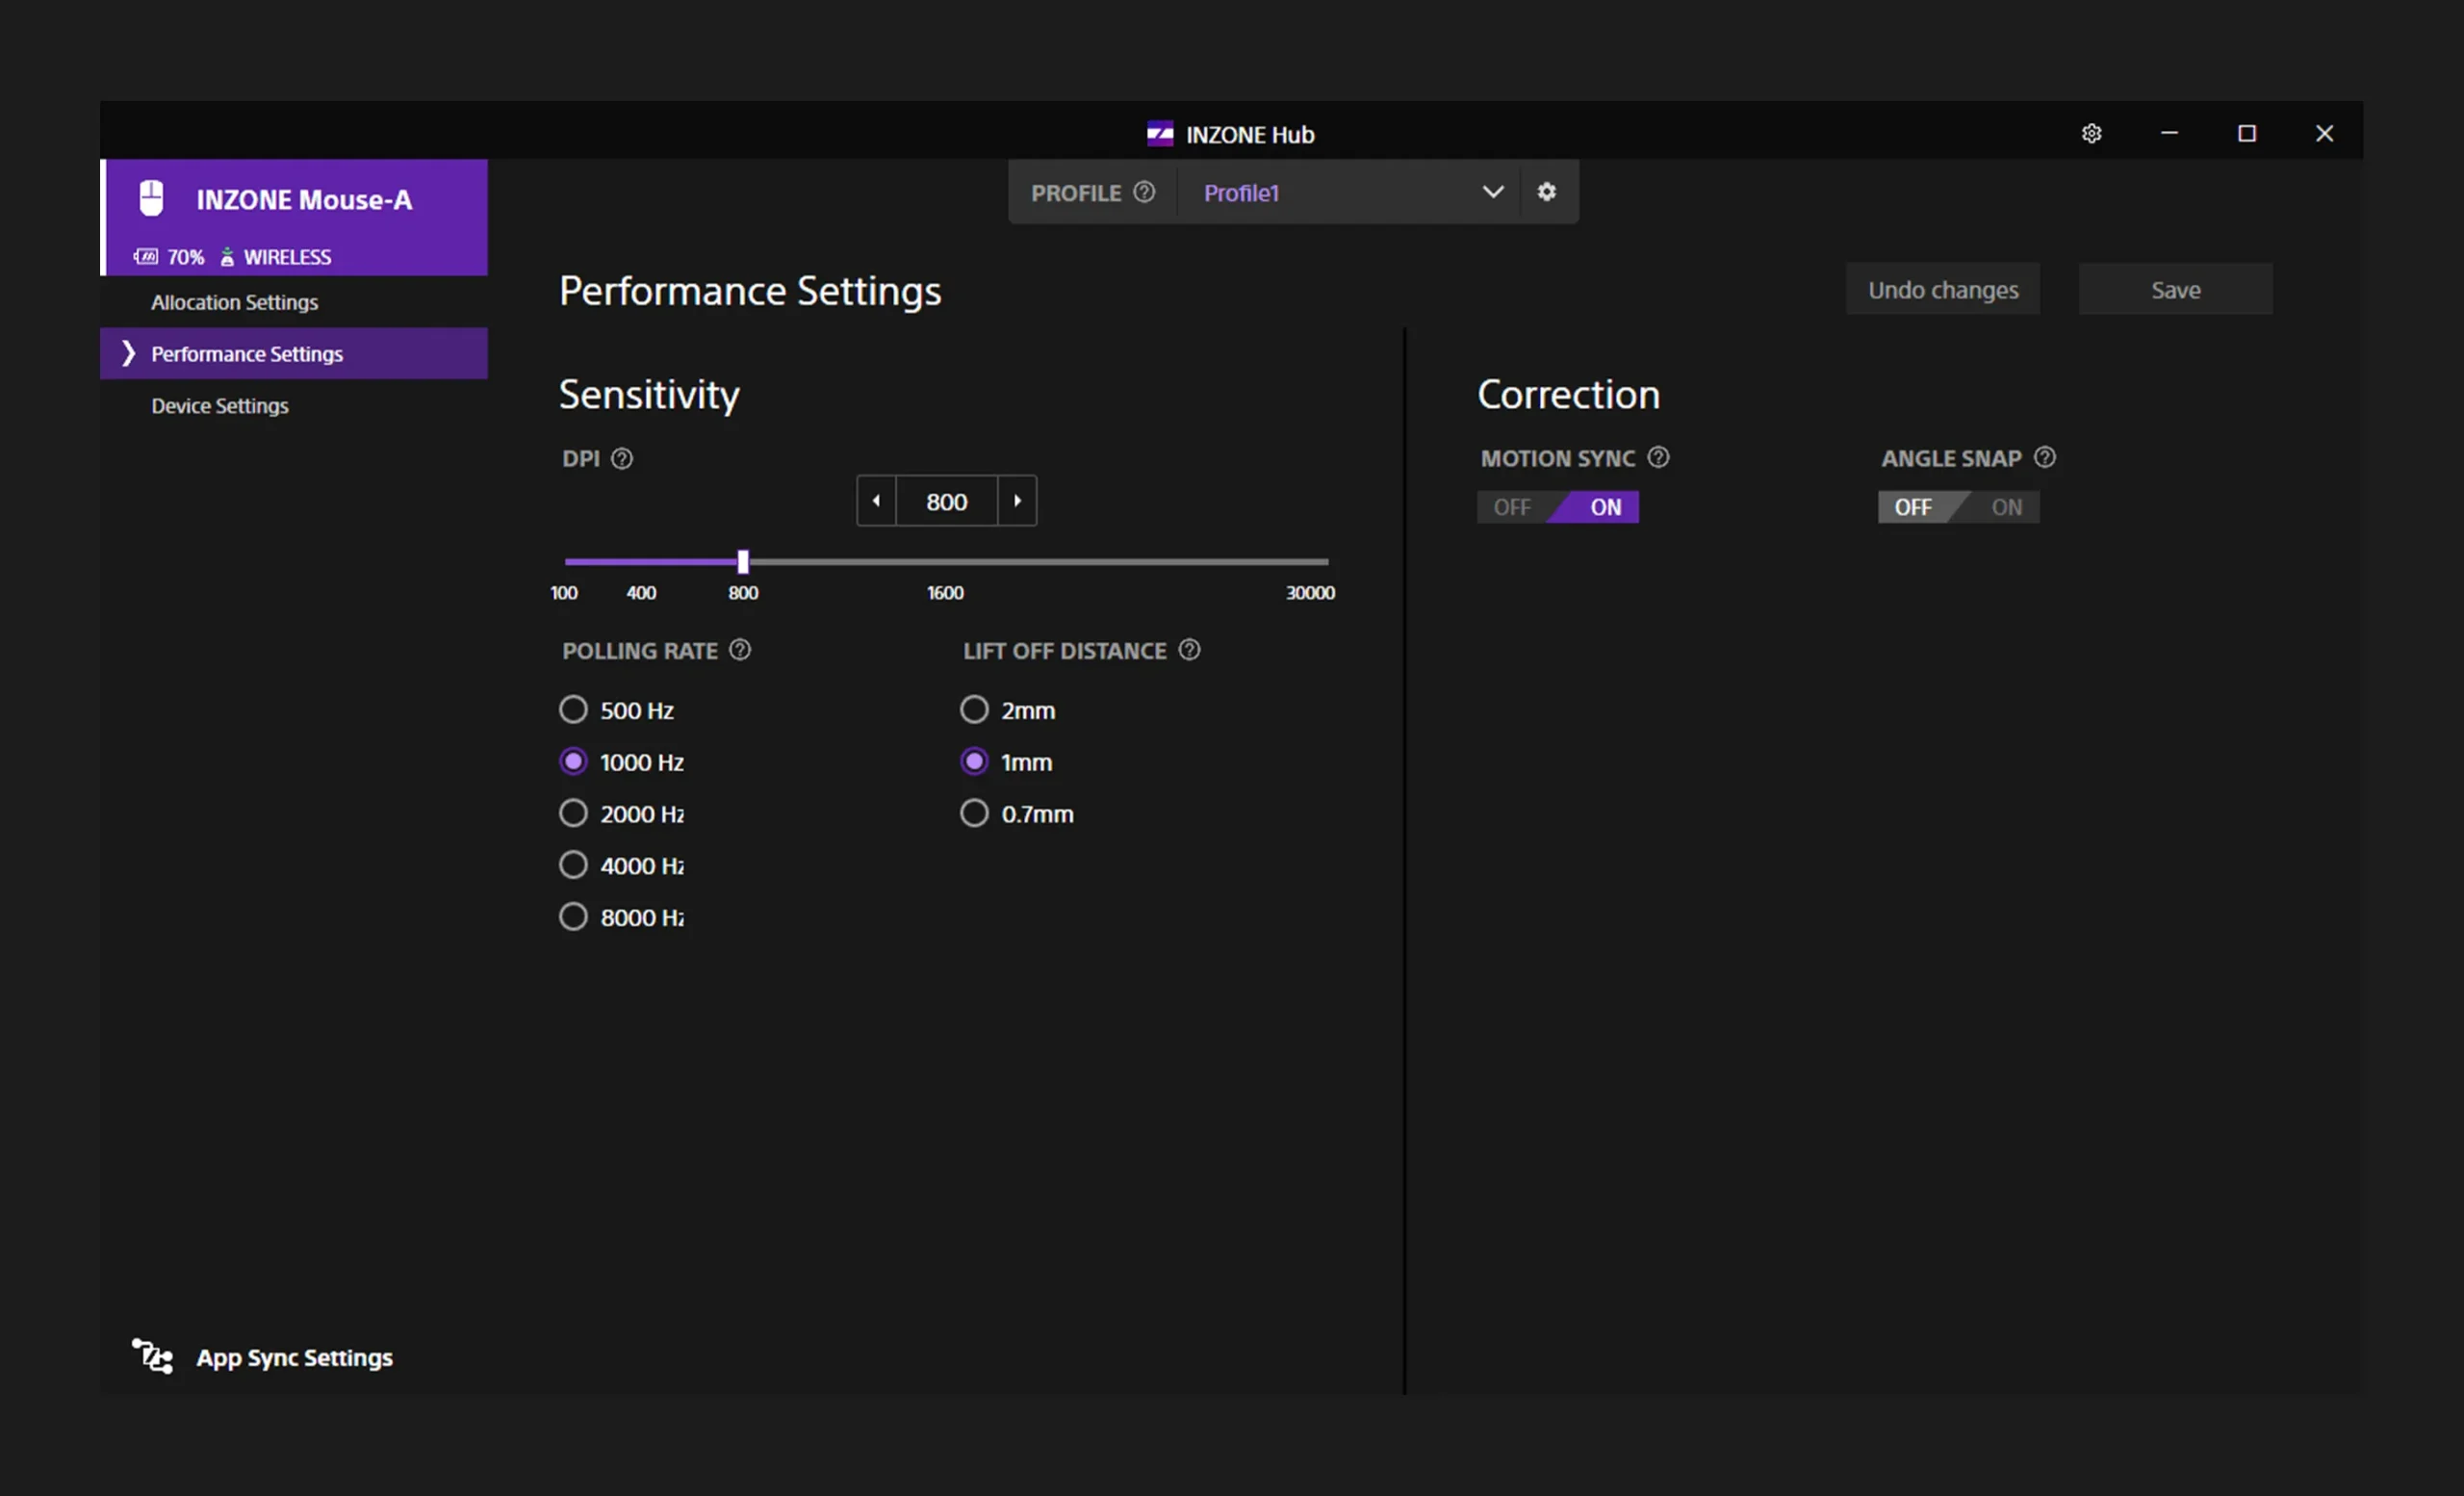Screen dimensions: 2464x1496
Task: Open Device Settings menu item
Action: coord(220,406)
